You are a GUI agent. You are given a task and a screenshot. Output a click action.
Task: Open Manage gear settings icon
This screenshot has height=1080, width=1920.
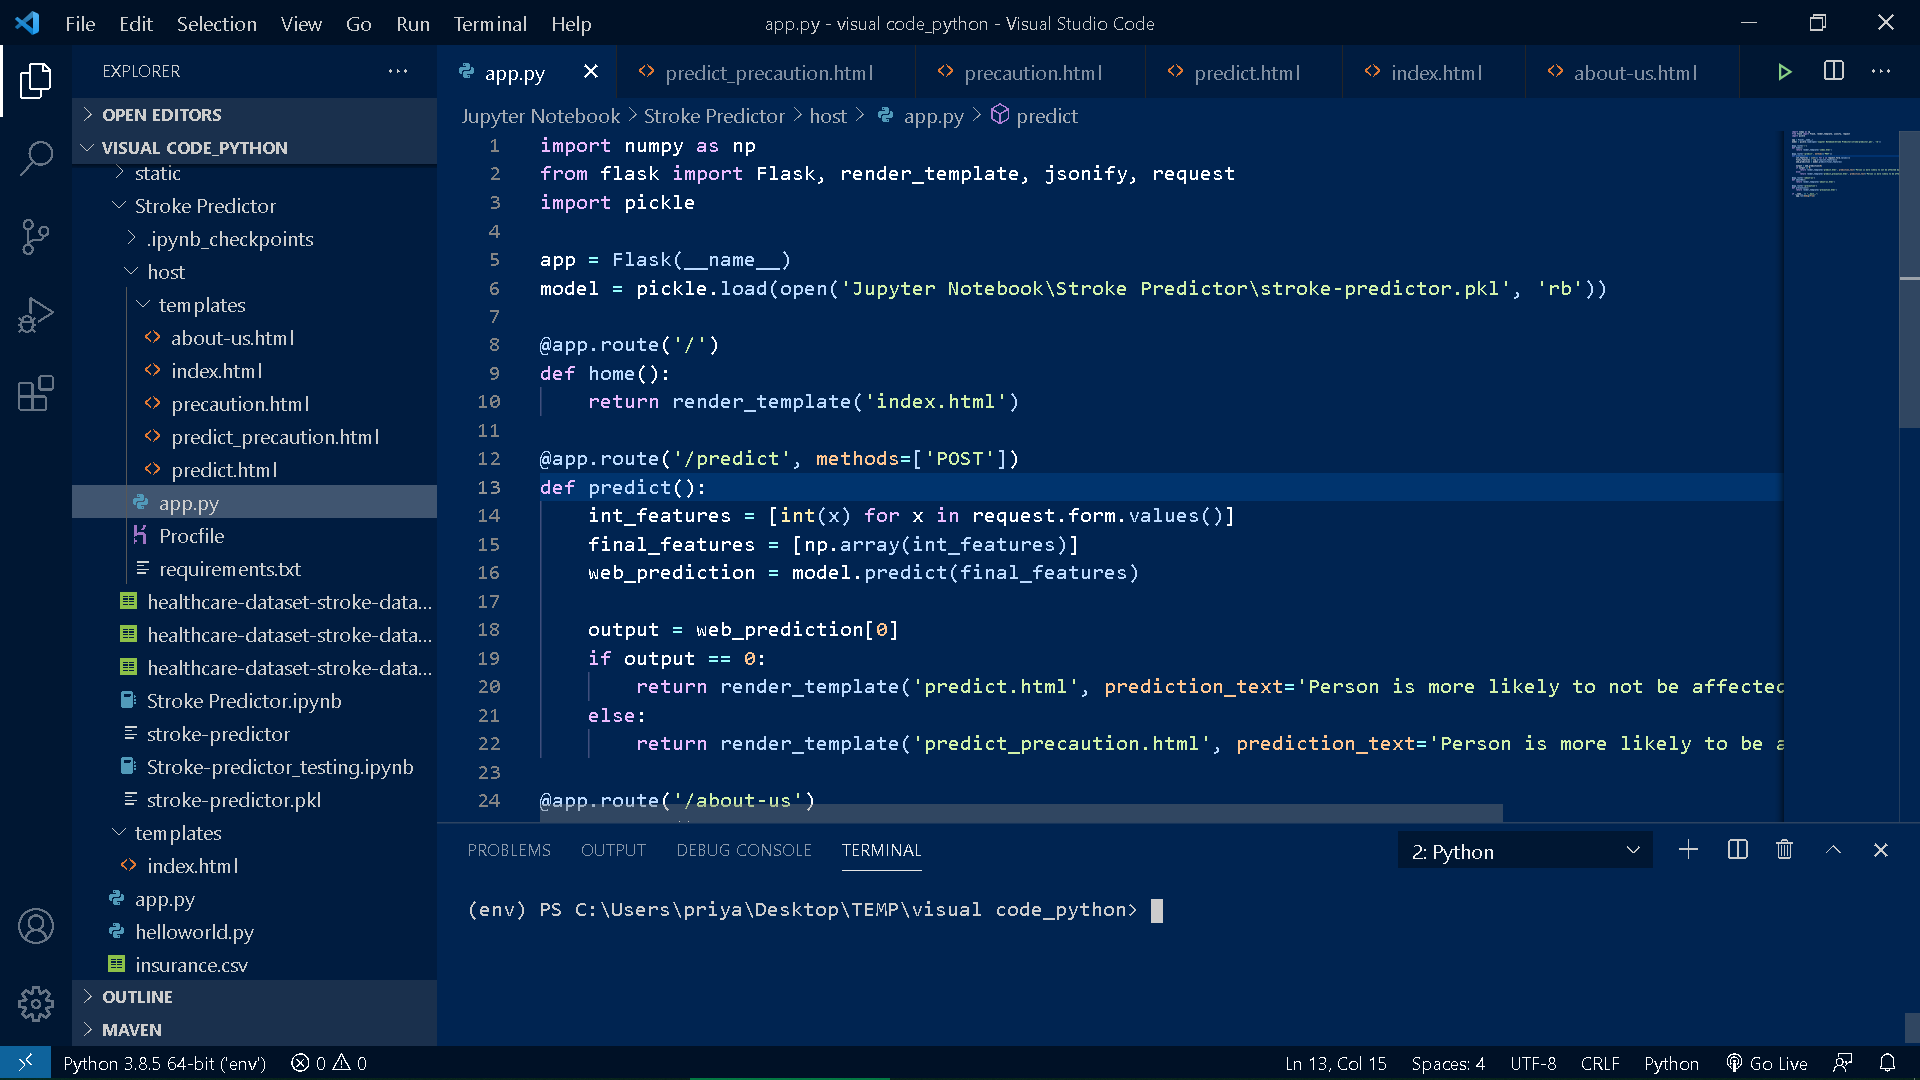pyautogui.click(x=36, y=1003)
